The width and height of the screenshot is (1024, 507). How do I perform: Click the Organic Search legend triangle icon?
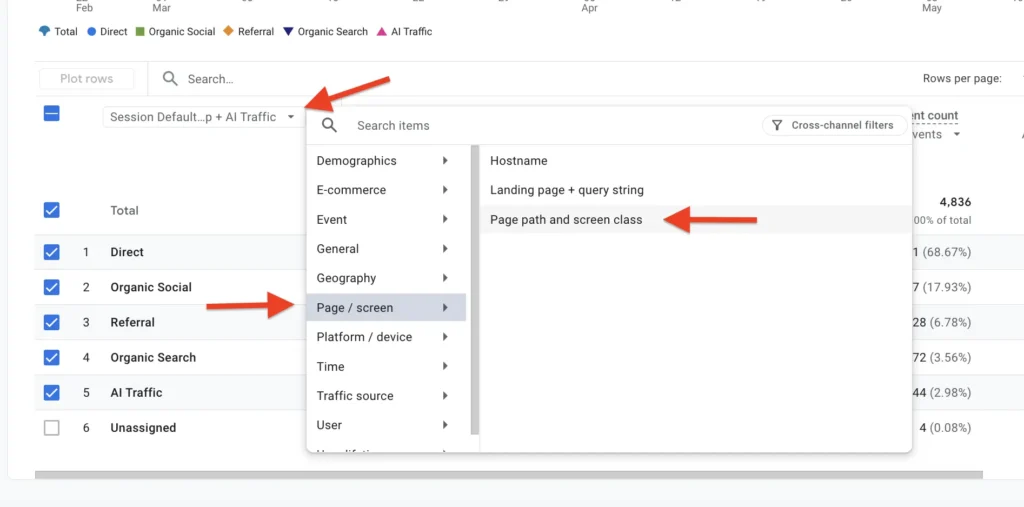point(288,31)
